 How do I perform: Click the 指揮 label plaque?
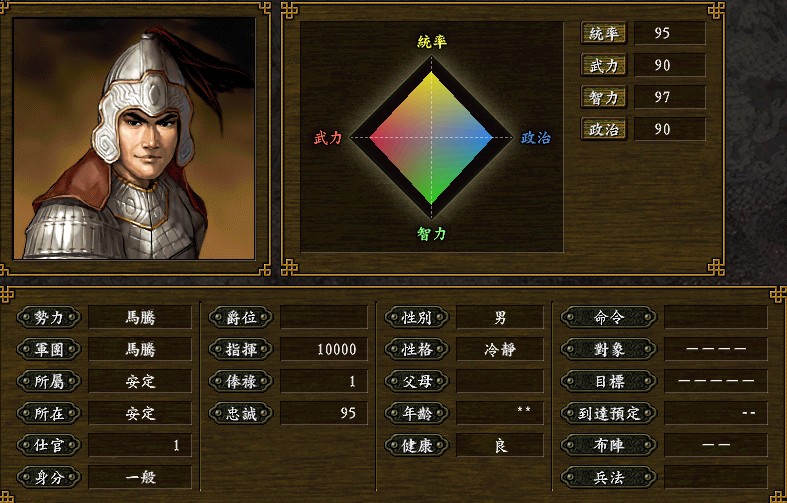pyautogui.click(x=241, y=349)
